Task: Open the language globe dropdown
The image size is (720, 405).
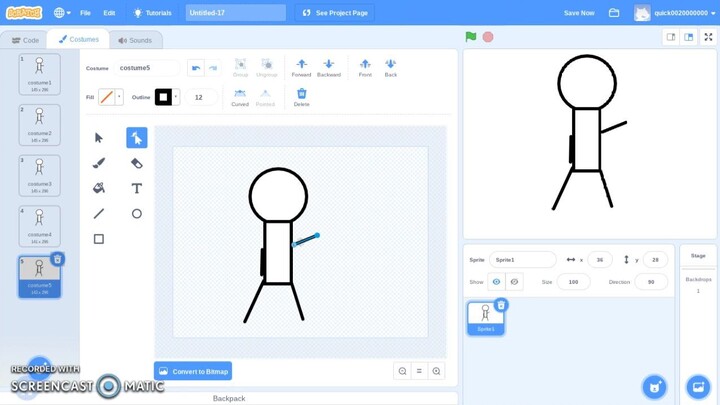Action: coord(62,13)
